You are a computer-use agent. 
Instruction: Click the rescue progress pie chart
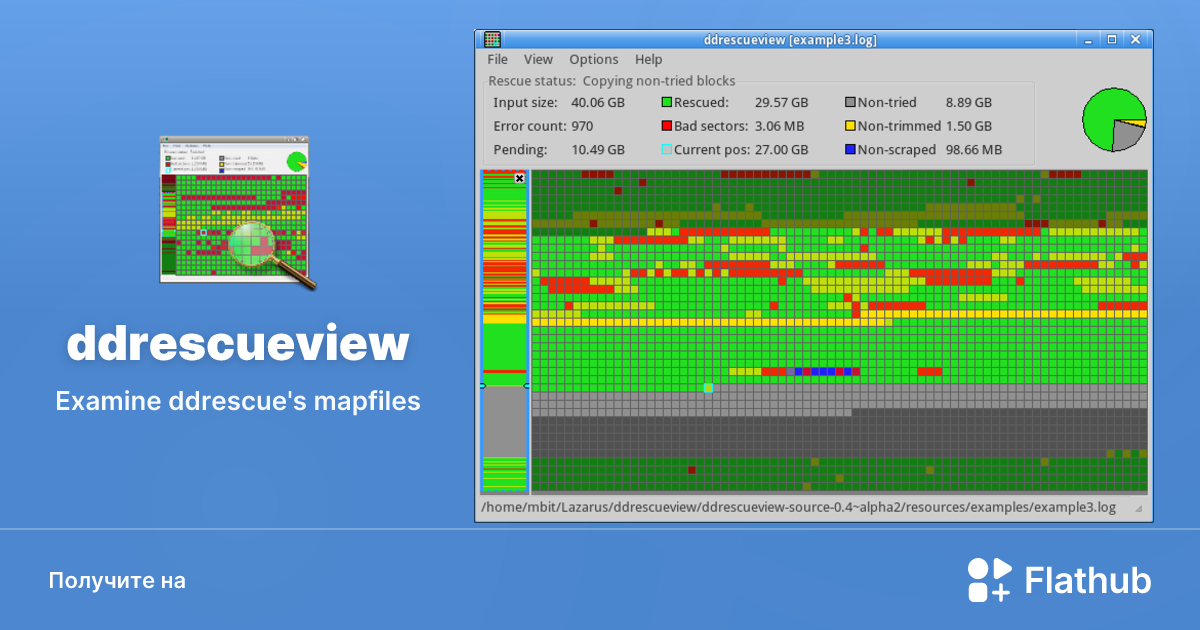pyautogui.click(x=1113, y=119)
